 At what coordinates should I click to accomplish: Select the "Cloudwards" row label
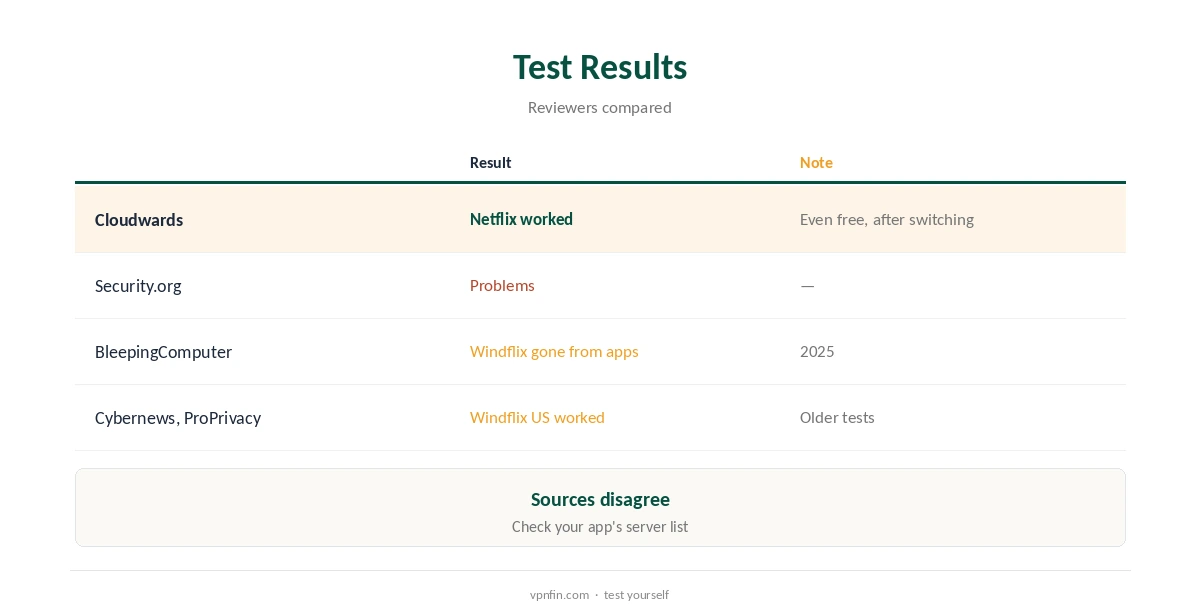pos(139,220)
